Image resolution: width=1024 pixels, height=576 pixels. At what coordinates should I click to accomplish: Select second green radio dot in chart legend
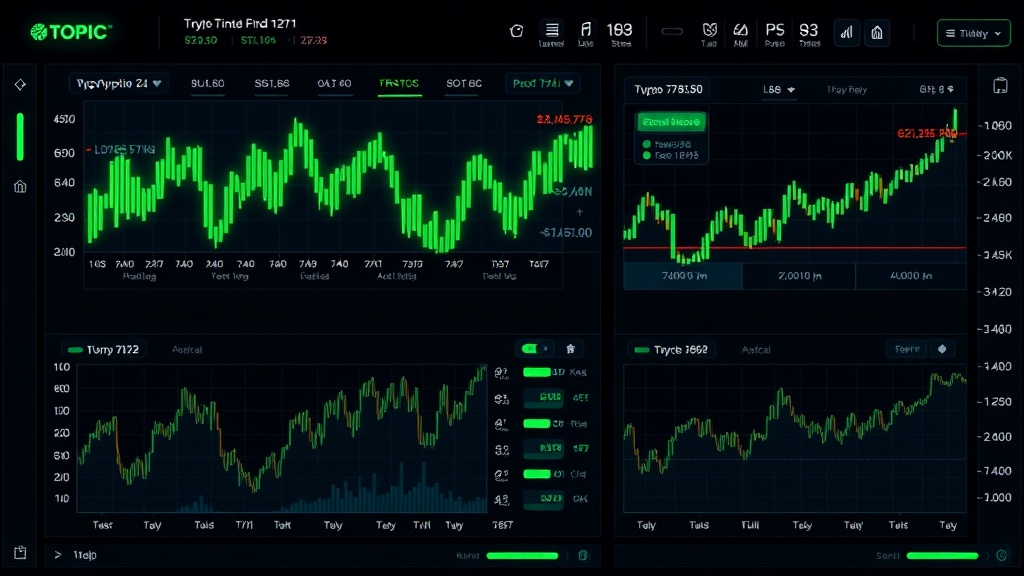coord(647,155)
